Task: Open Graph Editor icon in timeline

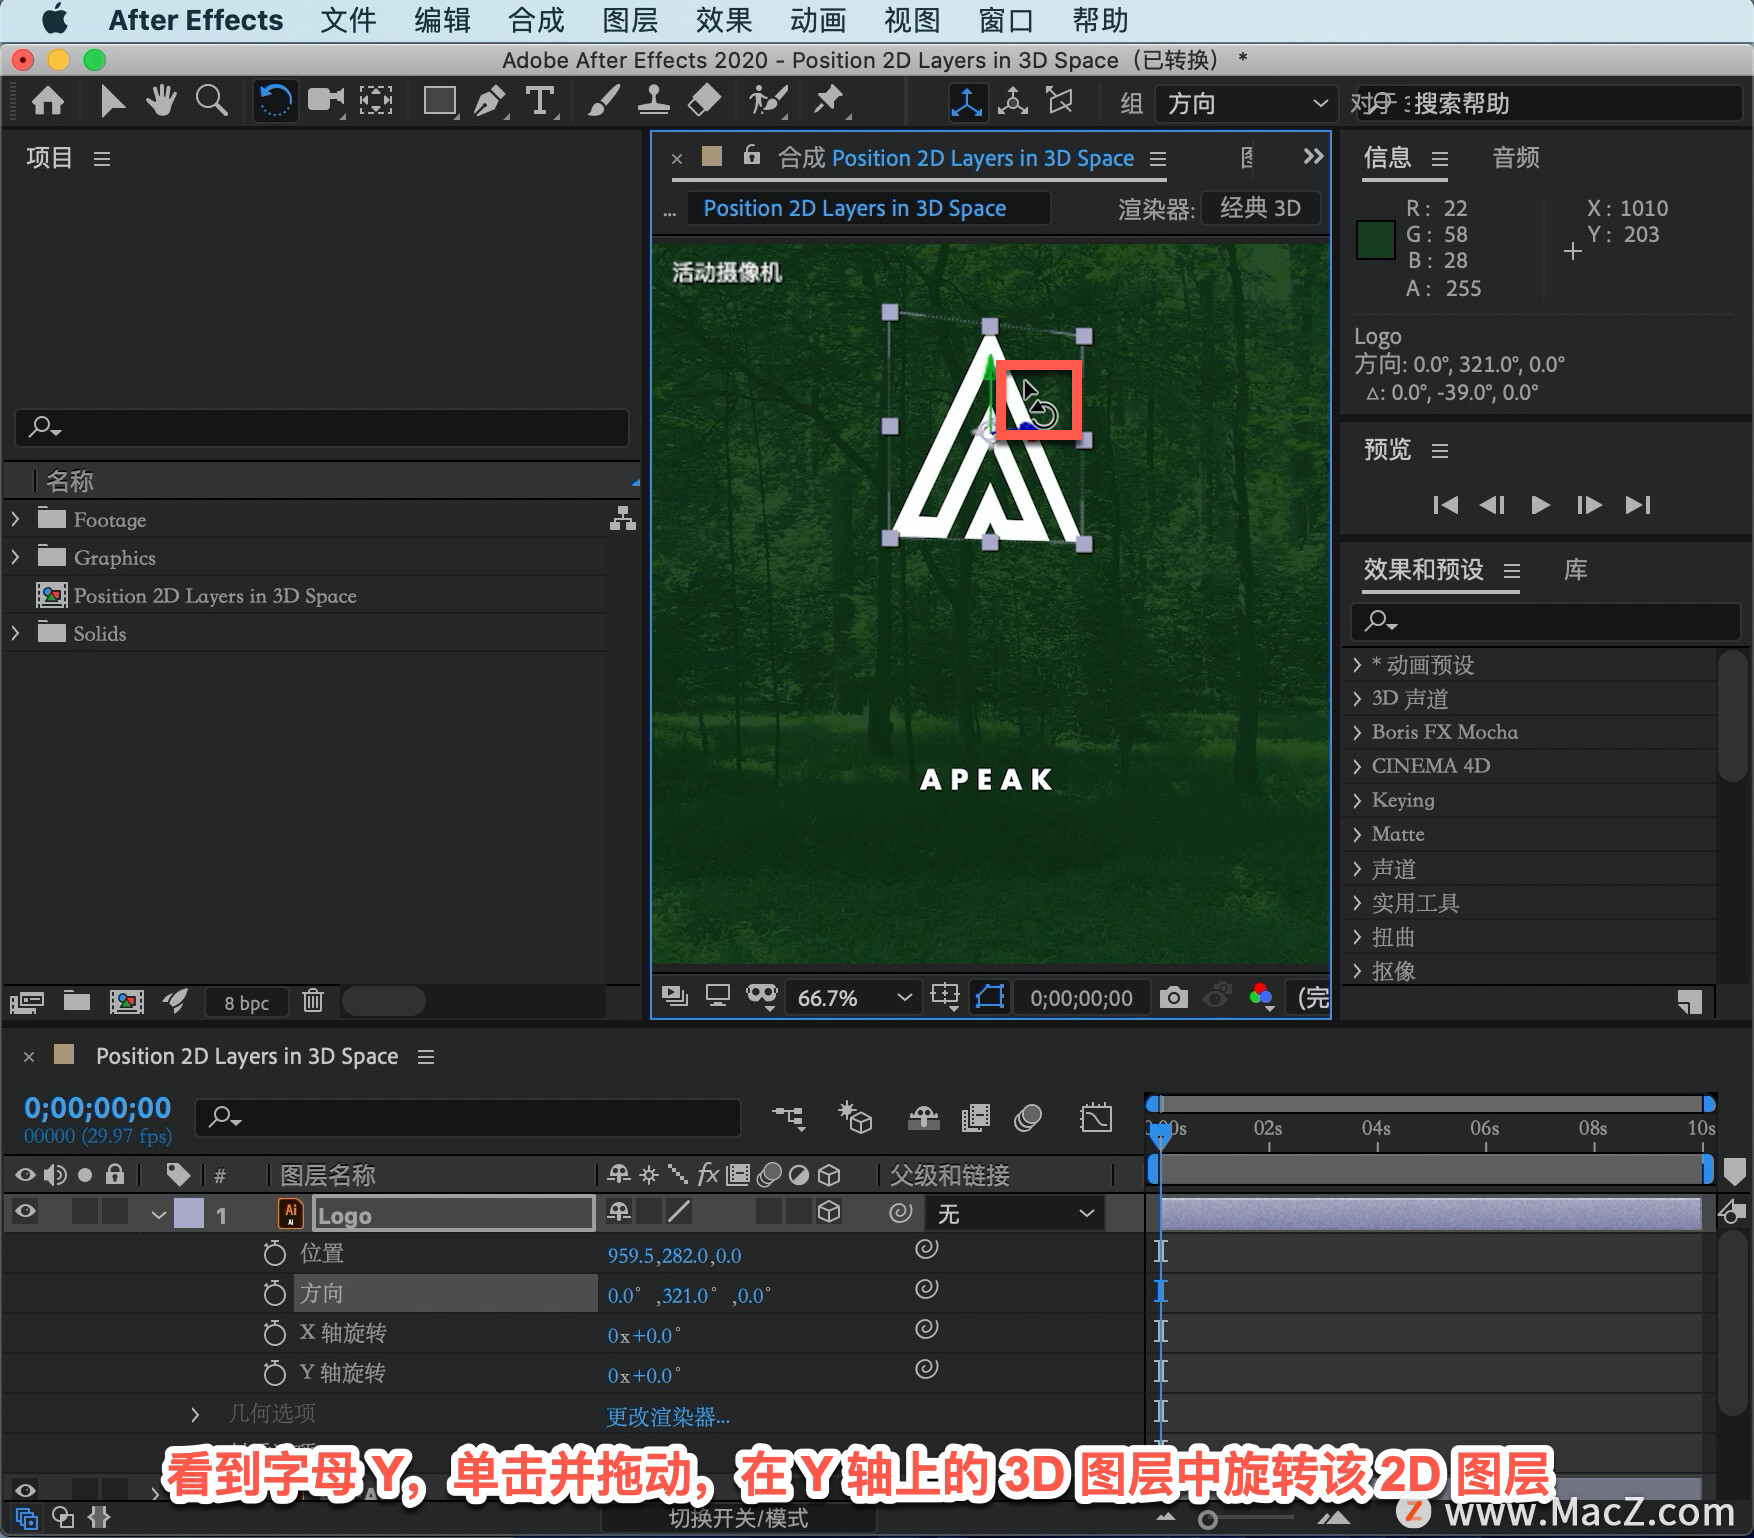Action: tap(1096, 1117)
